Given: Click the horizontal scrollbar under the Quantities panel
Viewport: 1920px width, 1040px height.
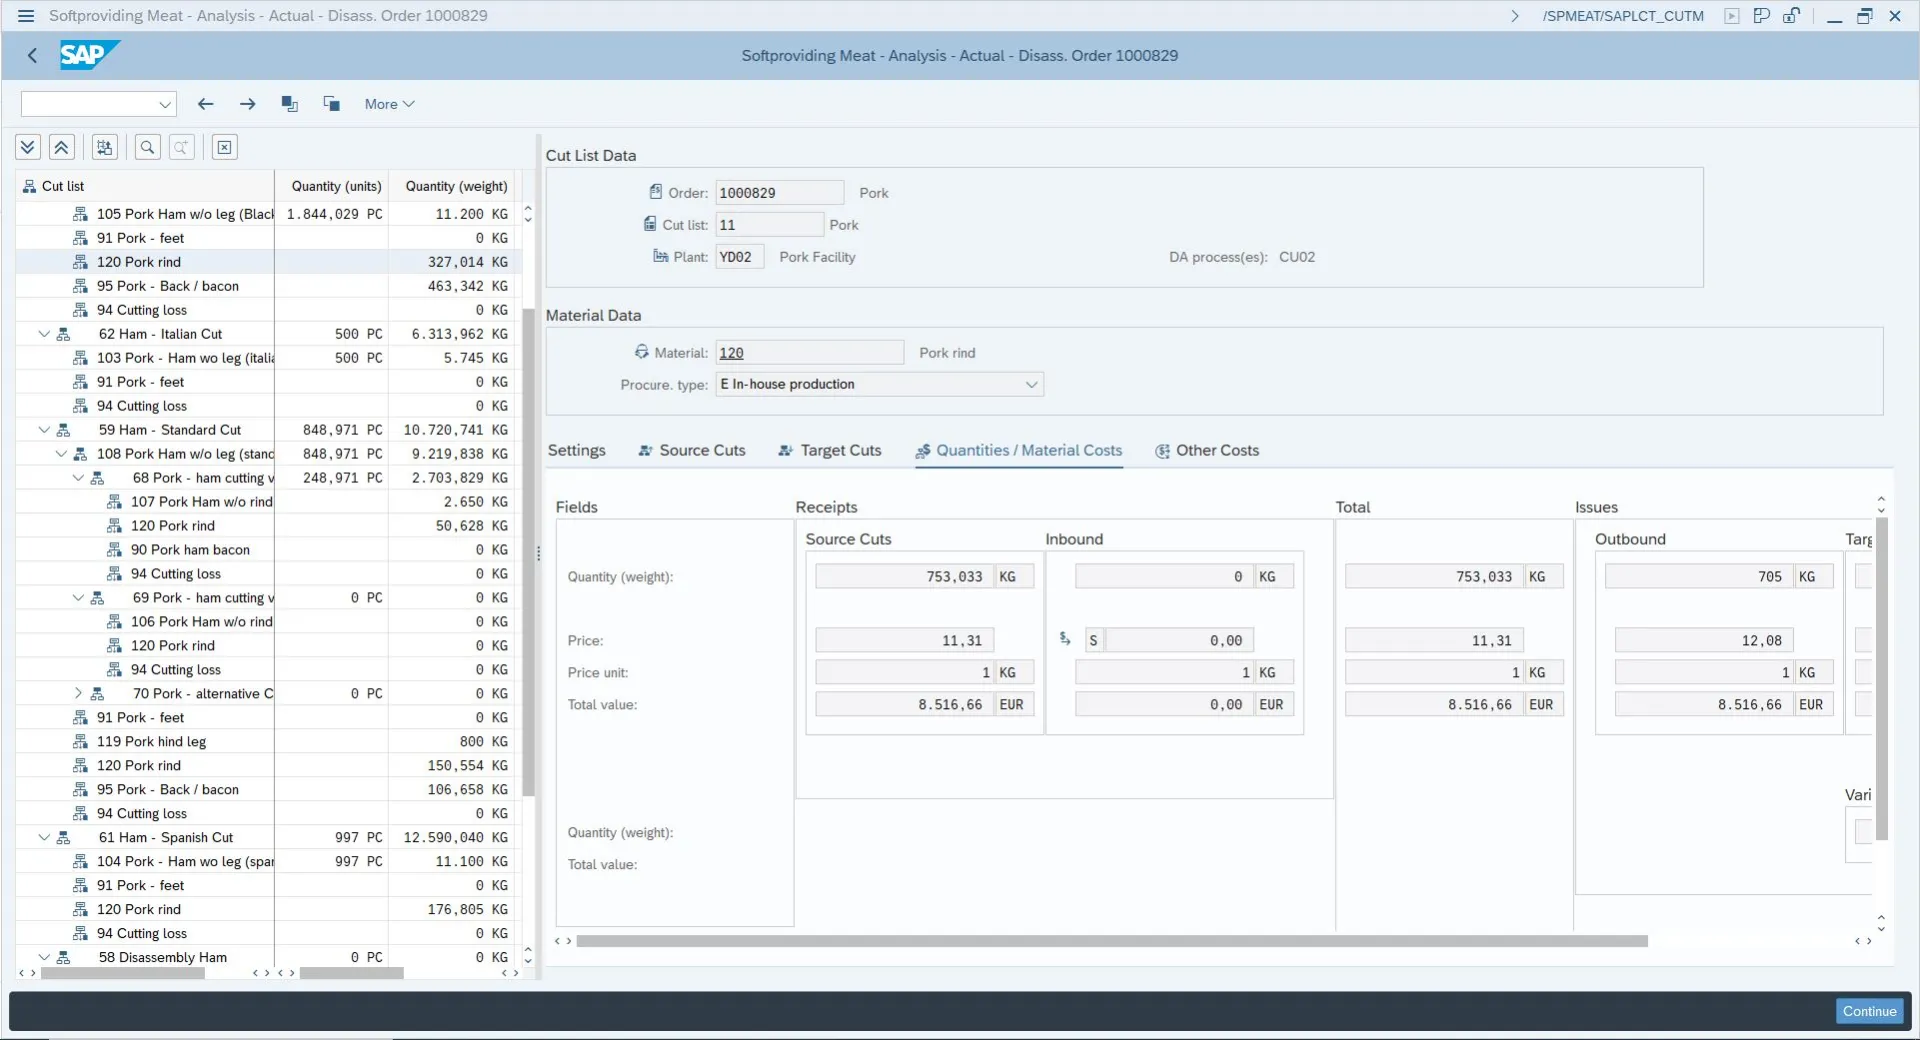Looking at the screenshot, I should point(1112,941).
